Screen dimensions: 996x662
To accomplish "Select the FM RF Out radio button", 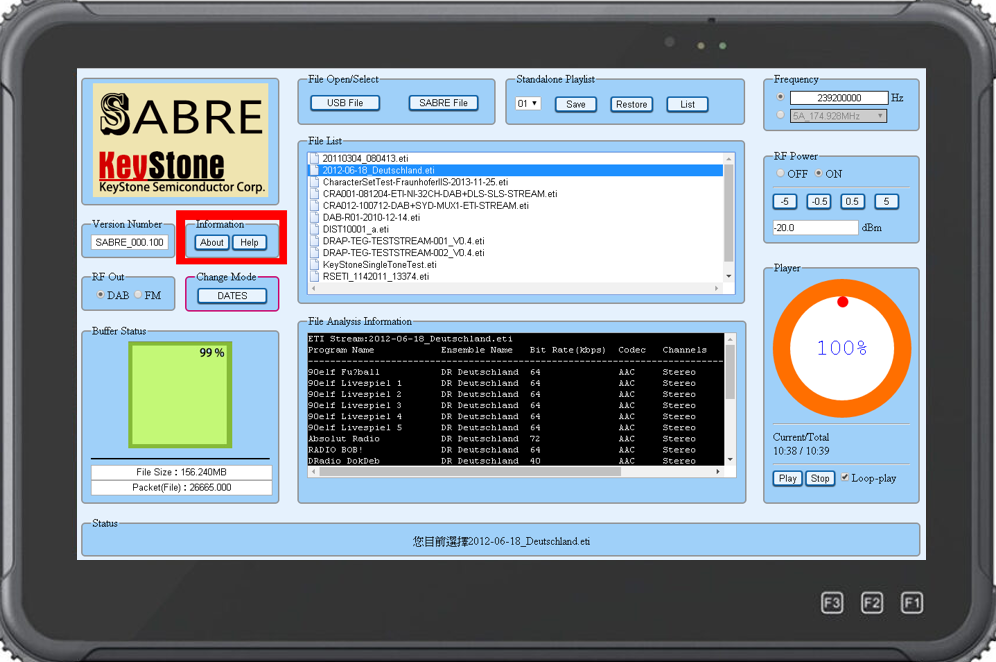I will click(139, 295).
